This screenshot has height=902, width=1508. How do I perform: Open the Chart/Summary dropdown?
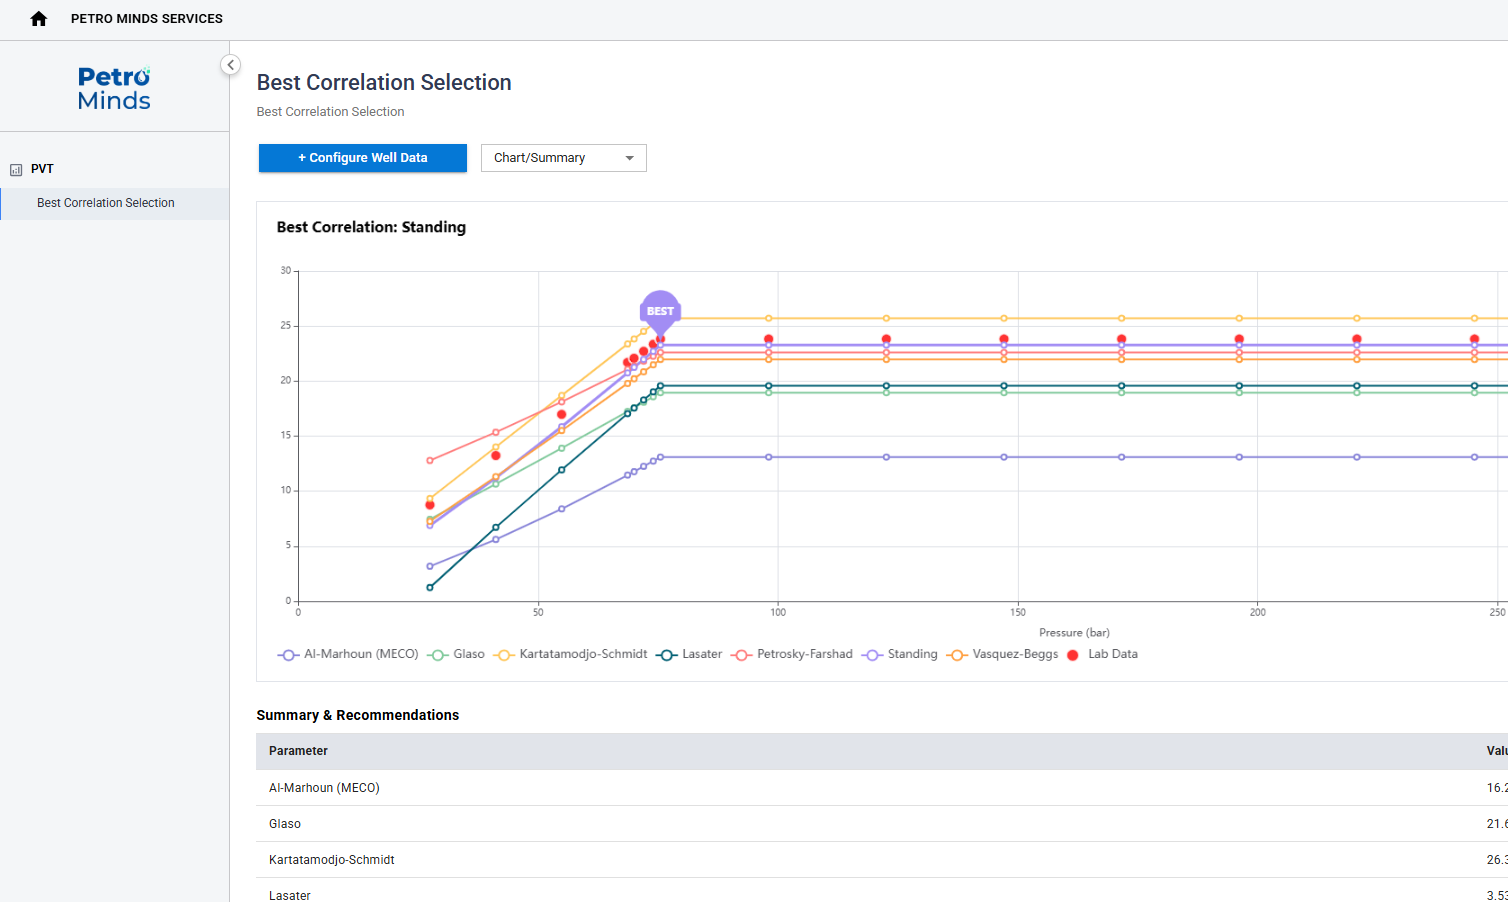[564, 158]
